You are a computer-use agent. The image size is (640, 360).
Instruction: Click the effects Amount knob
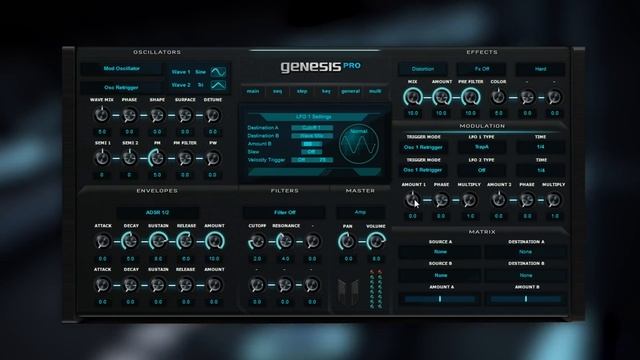point(442,97)
